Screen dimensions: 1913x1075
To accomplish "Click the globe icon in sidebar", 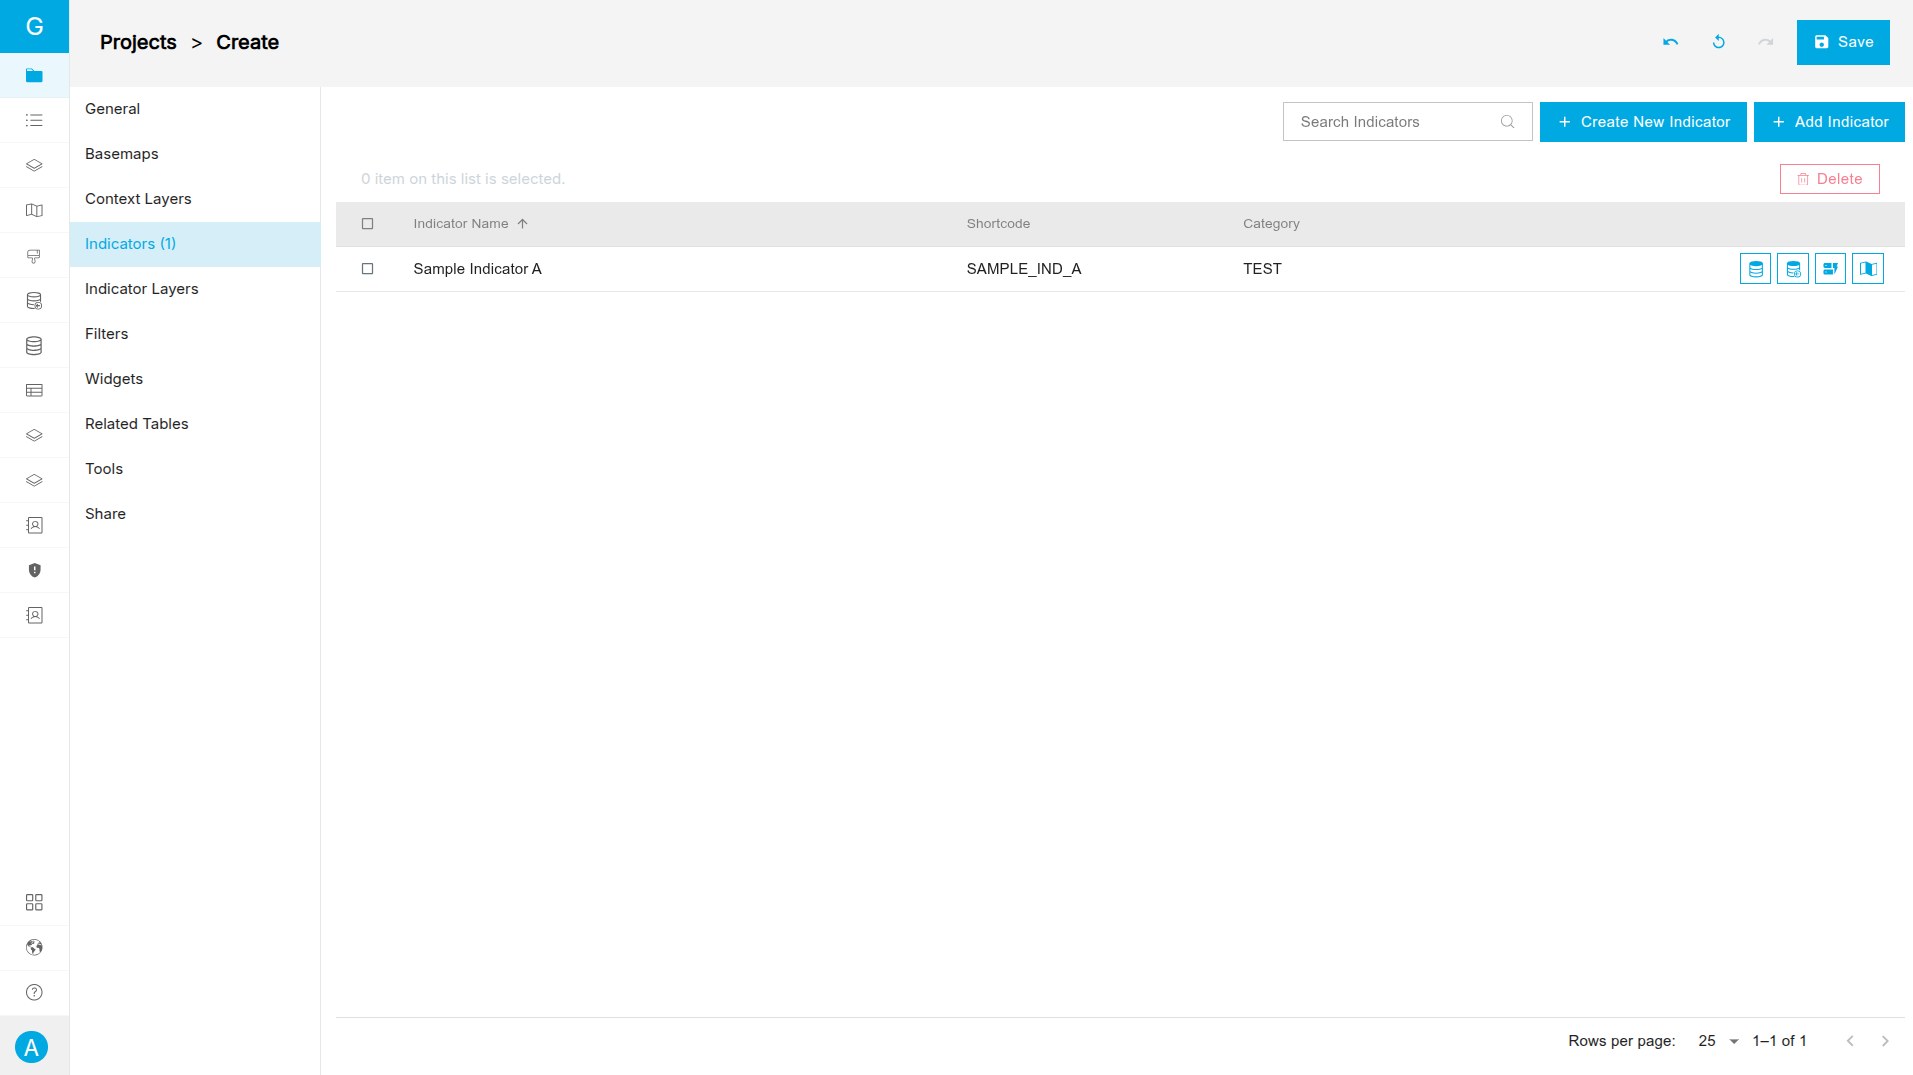I will point(34,947).
